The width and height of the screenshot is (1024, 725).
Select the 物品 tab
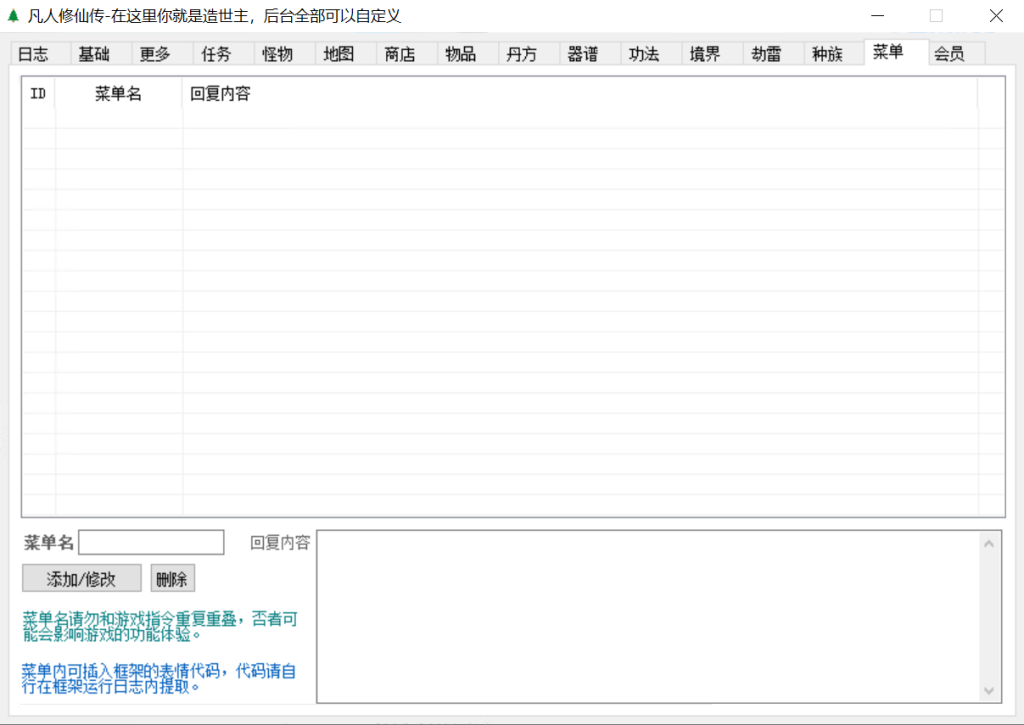point(461,55)
